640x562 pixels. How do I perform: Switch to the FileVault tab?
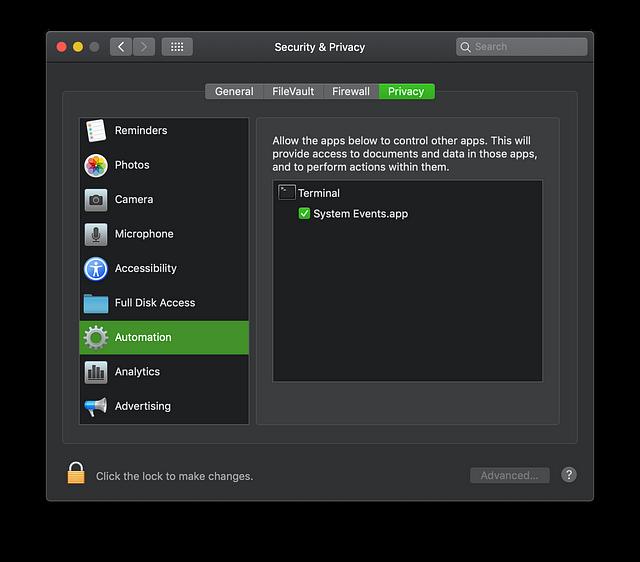tap(293, 91)
